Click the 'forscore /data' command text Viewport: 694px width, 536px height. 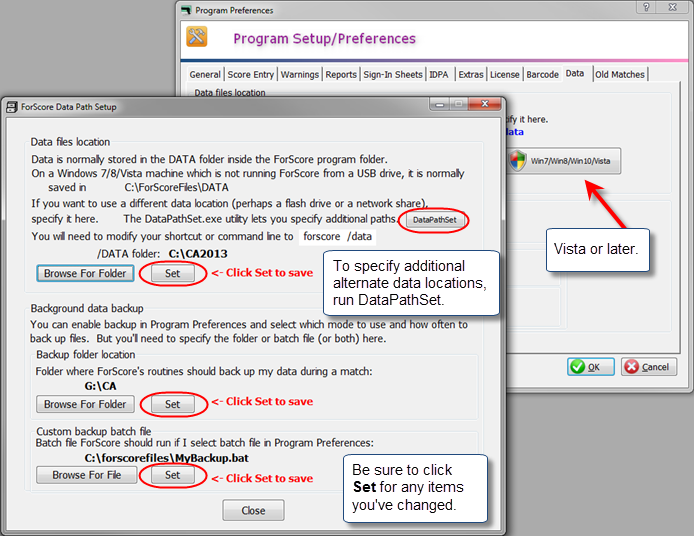pyautogui.click(x=337, y=236)
